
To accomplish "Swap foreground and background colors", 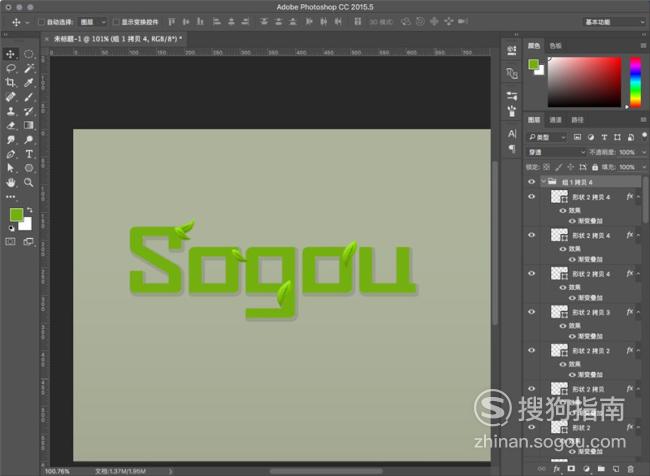I will 29,210.
